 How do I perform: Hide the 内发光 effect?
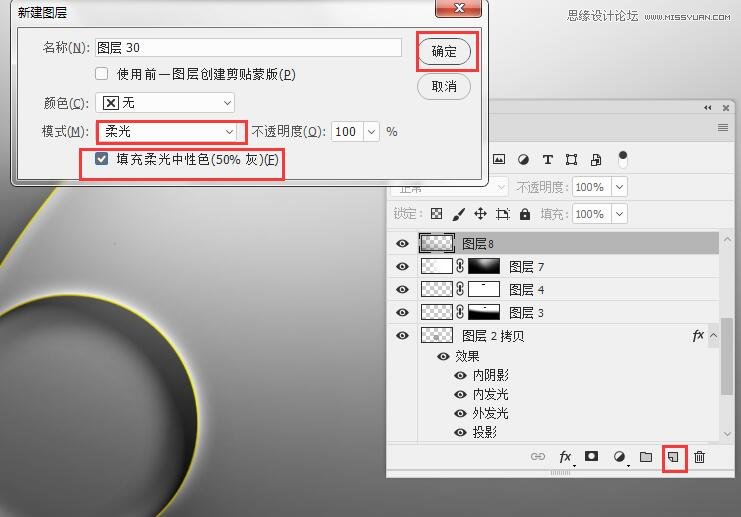coord(460,395)
